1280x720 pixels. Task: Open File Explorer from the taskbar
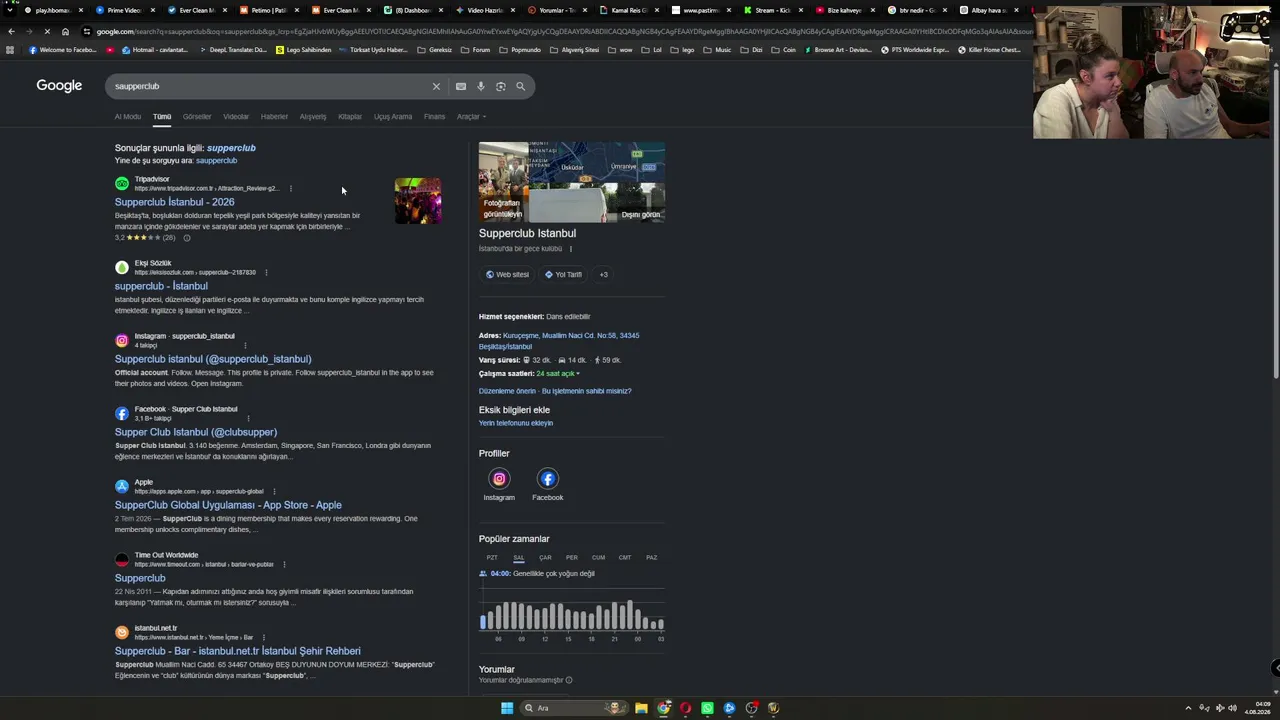point(641,708)
